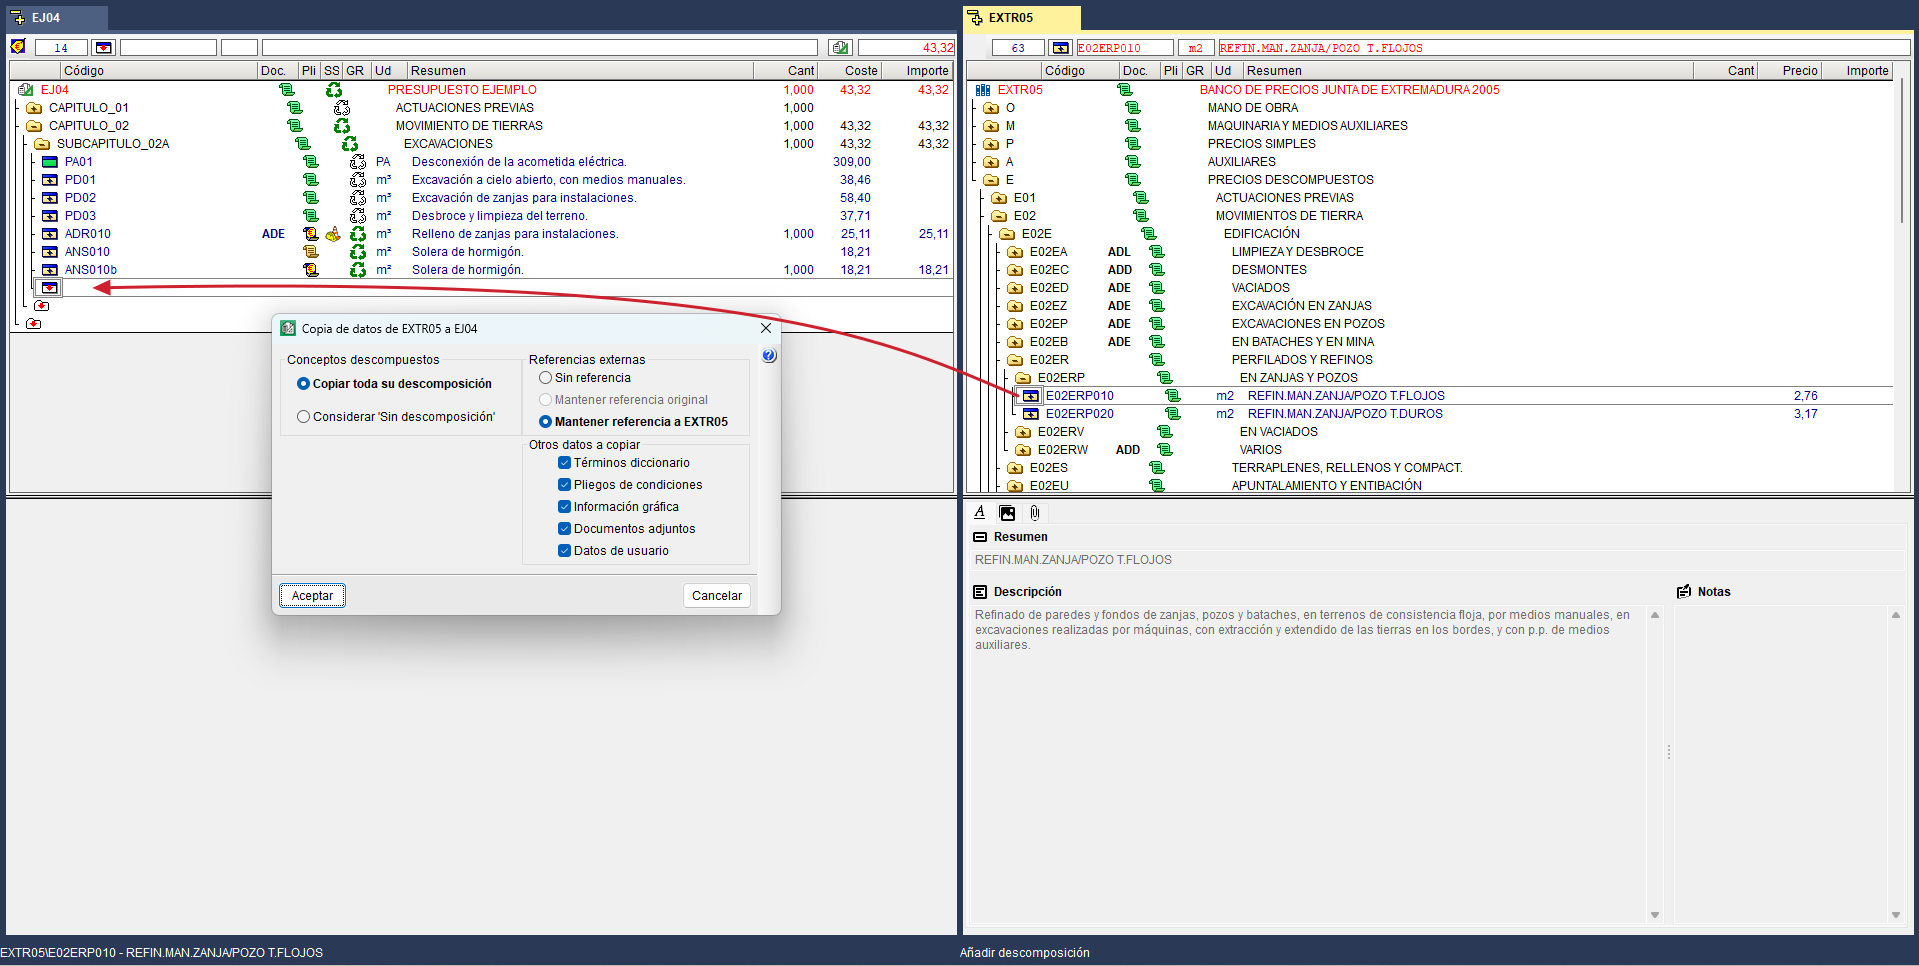Click the text icon above the Resumen panel
Image resolution: width=1919 pixels, height=966 pixels.
980,513
